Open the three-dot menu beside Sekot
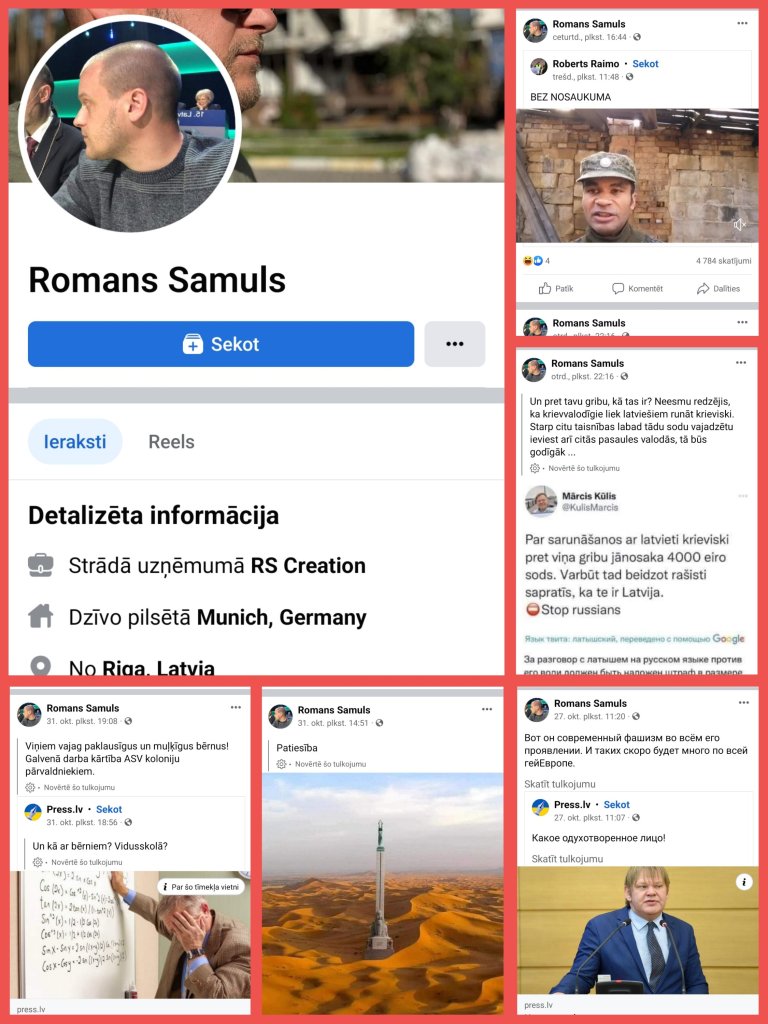 pos(455,344)
